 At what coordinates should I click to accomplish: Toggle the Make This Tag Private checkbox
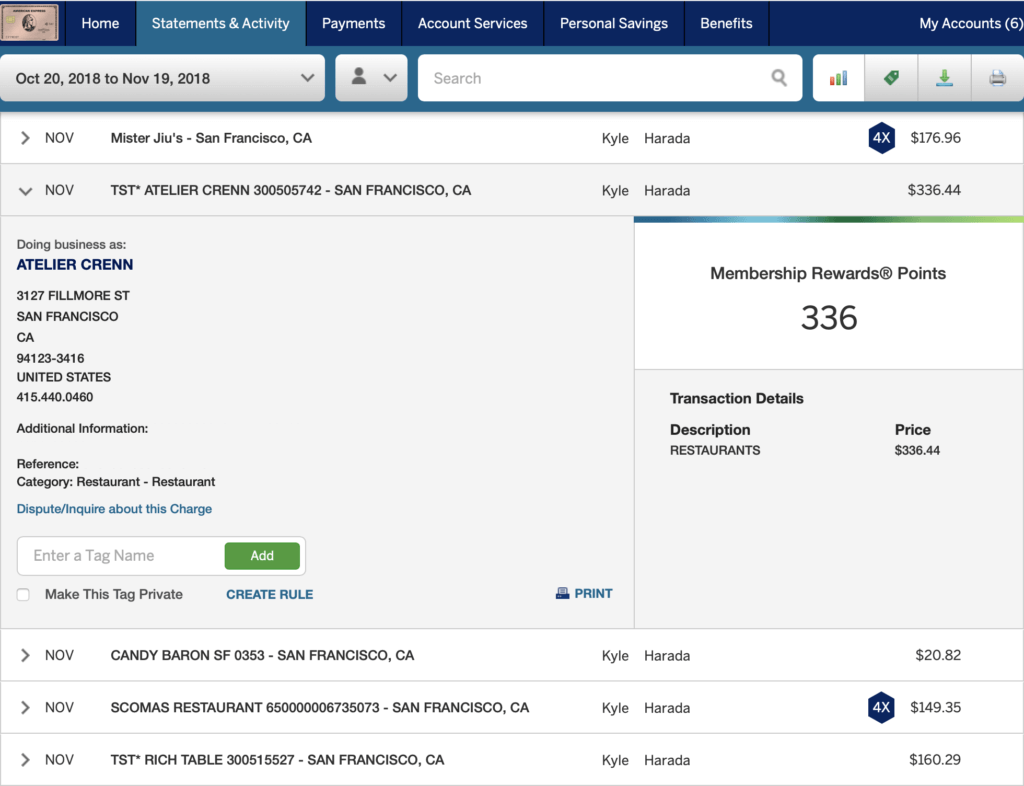pos(24,595)
